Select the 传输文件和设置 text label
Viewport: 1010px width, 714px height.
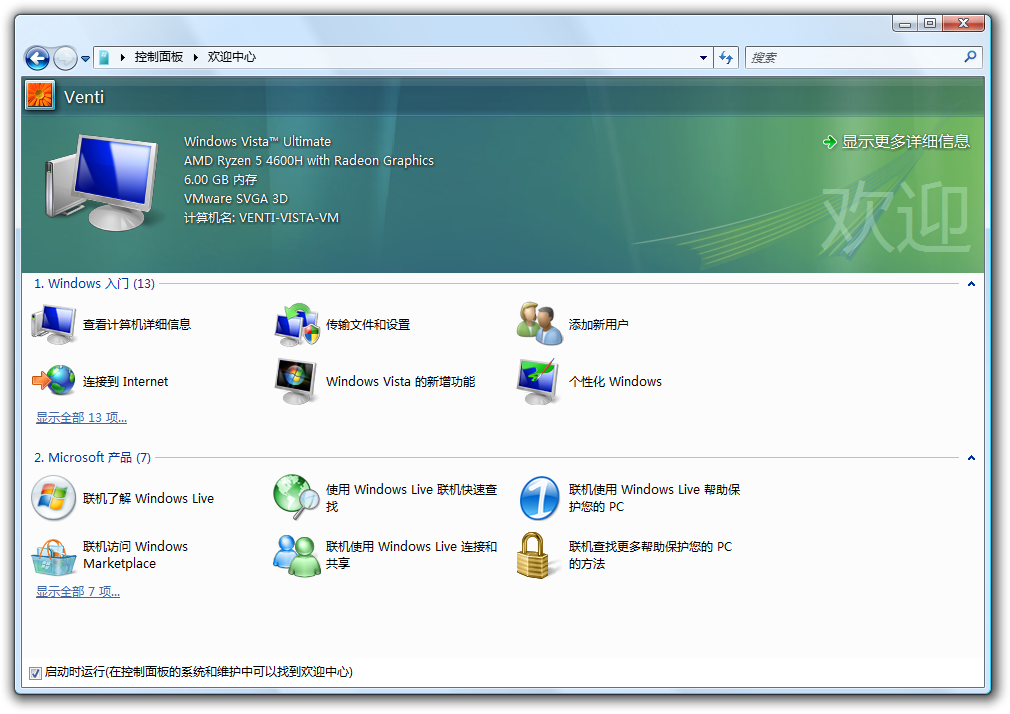[x=368, y=325]
